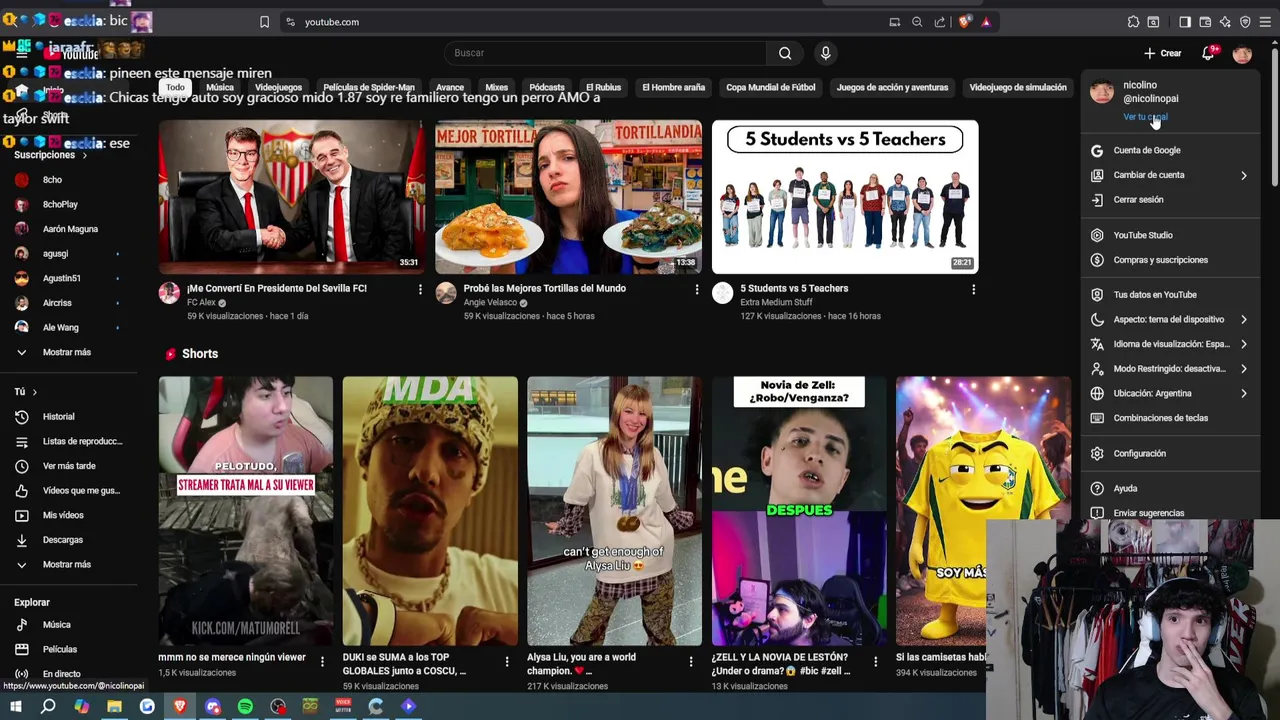This screenshot has height=720, width=1280.
Task: Expand Mostrar más under subscriptions
Action: [x=66, y=352]
